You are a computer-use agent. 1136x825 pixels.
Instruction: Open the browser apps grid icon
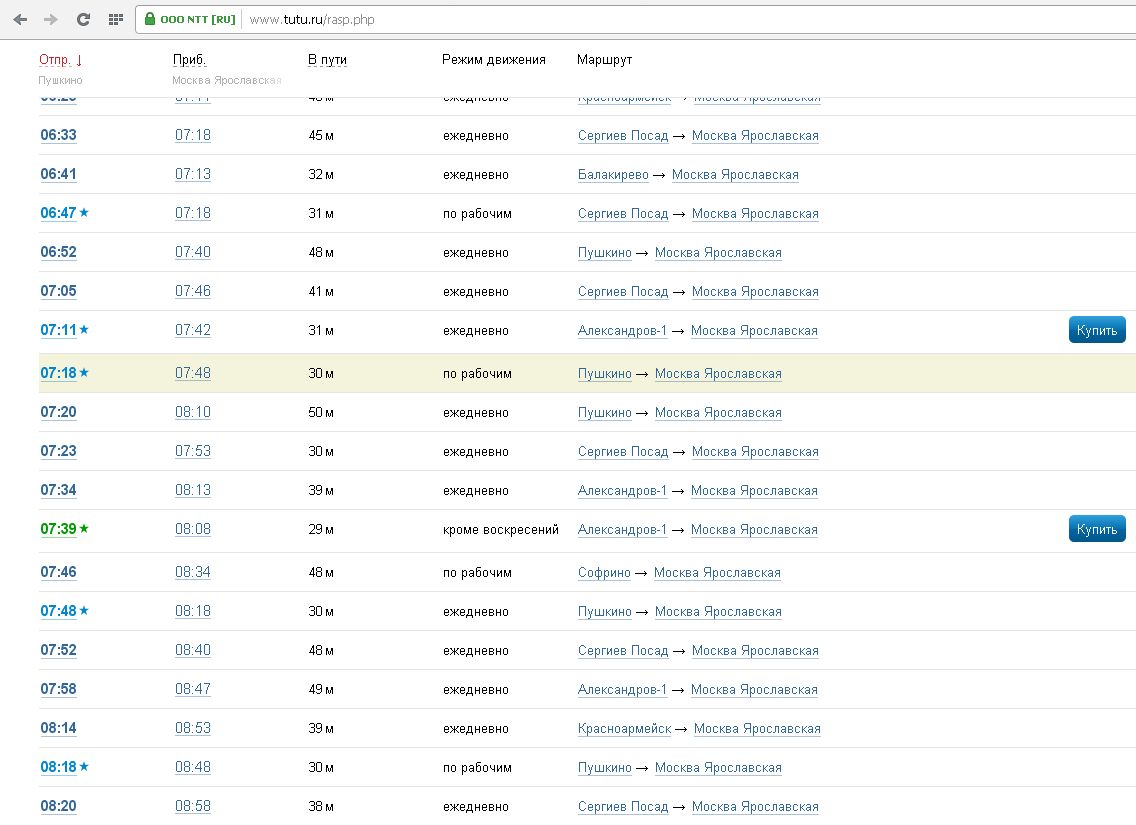(x=115, y=20)
